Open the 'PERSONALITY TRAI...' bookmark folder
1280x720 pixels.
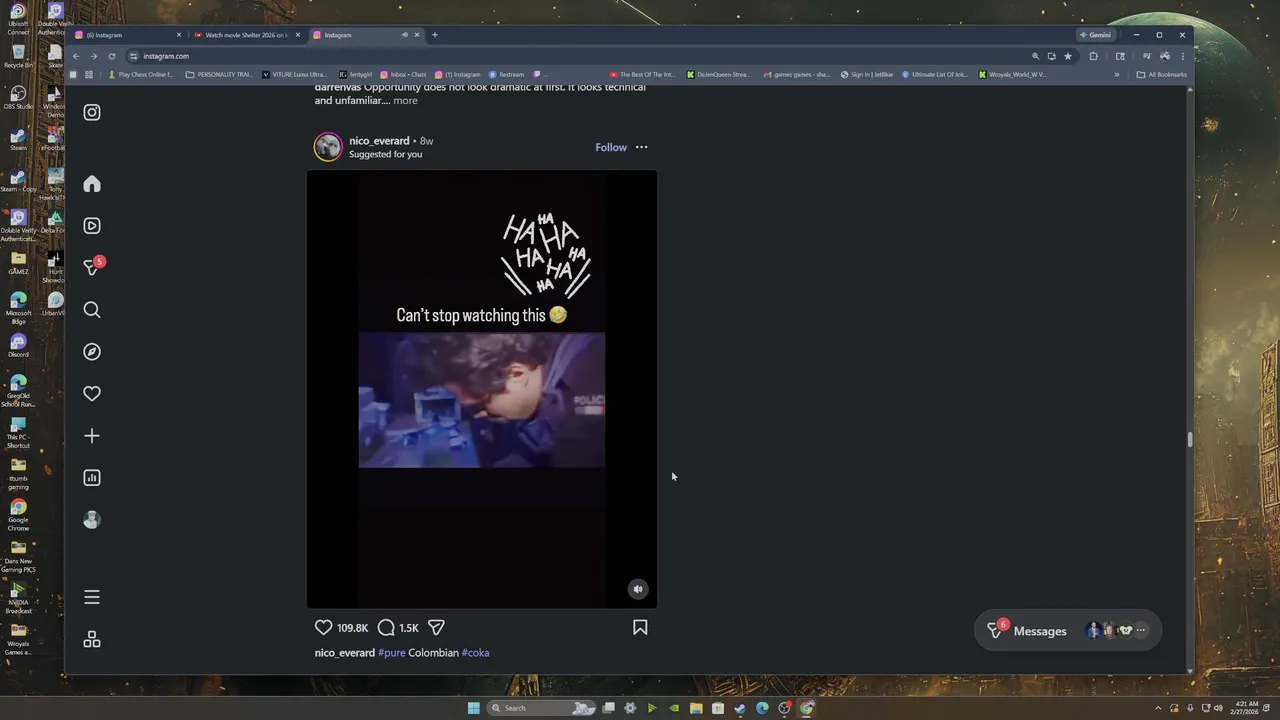click(219, 74)
